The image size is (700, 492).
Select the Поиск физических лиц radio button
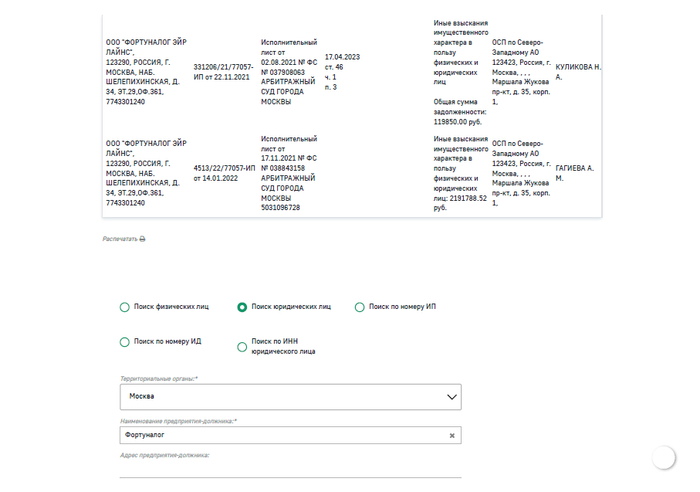click(125, 307)
